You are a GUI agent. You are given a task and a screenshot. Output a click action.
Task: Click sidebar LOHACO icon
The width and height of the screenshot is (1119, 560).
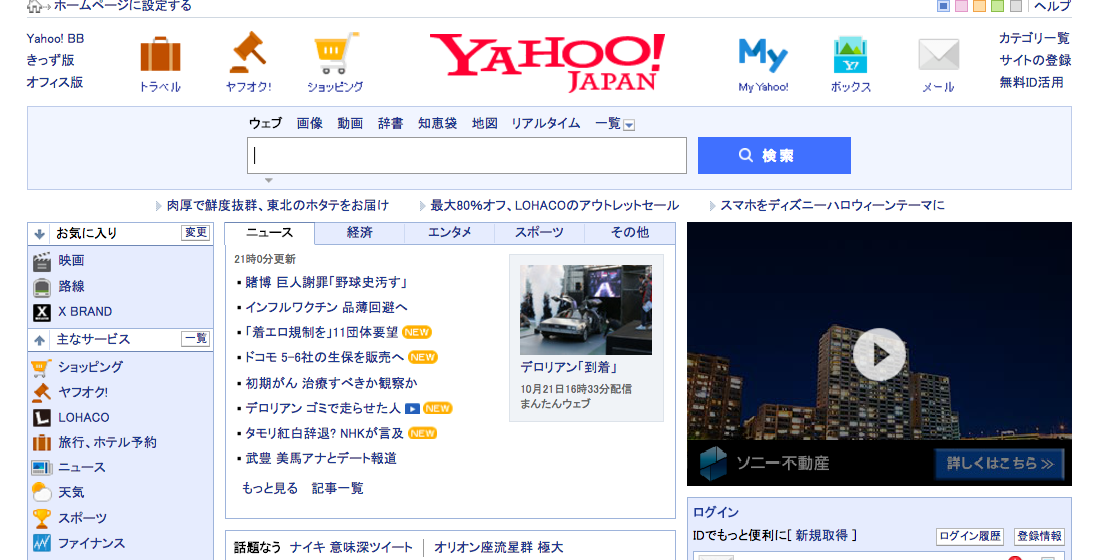click(x=42, y=418)
